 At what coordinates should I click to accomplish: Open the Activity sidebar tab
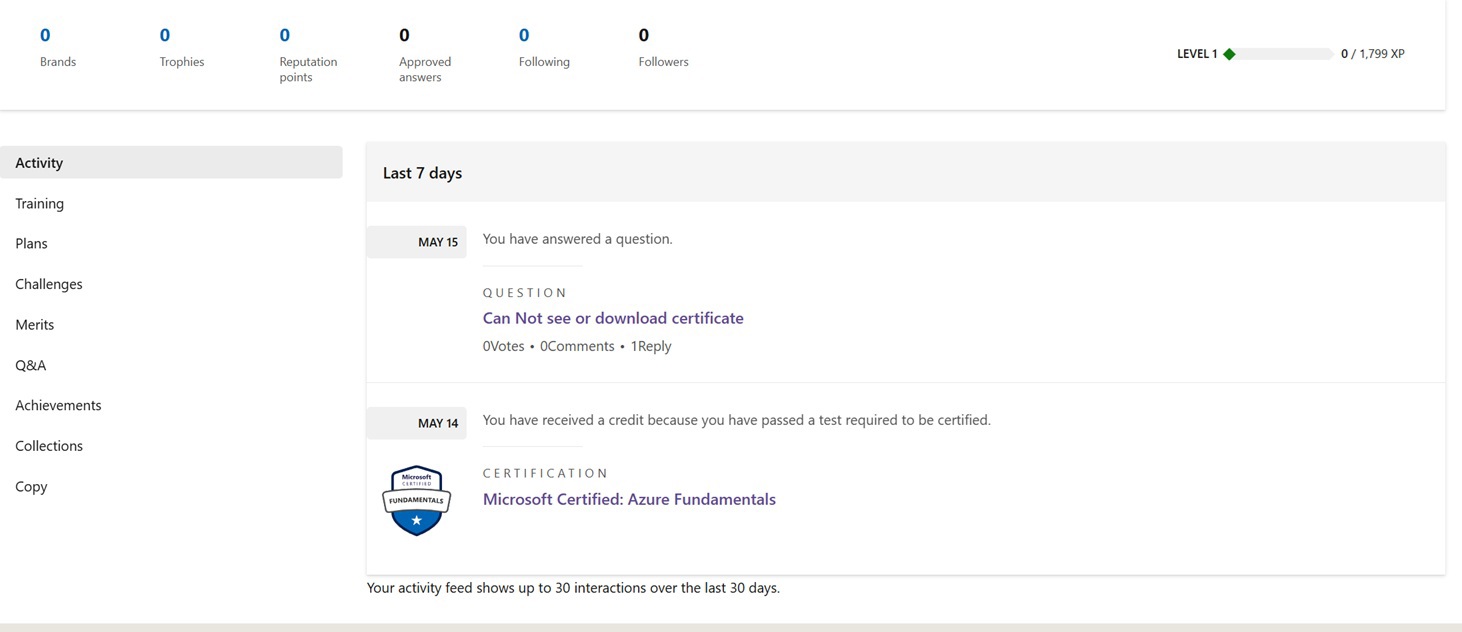[x=171, y=162]
